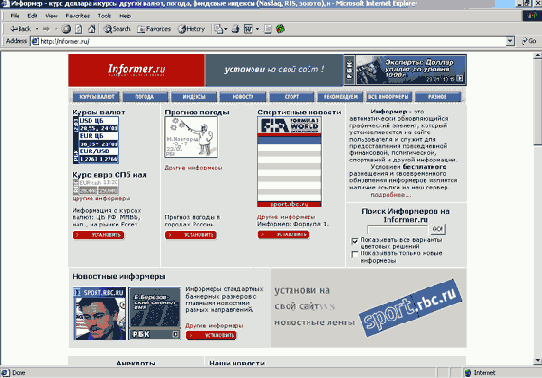The height and width of the screenshot is (378, 542).
Task: Select the Курсы валют navigation tab
Action: pyautogui.click(x=96, y=97)
